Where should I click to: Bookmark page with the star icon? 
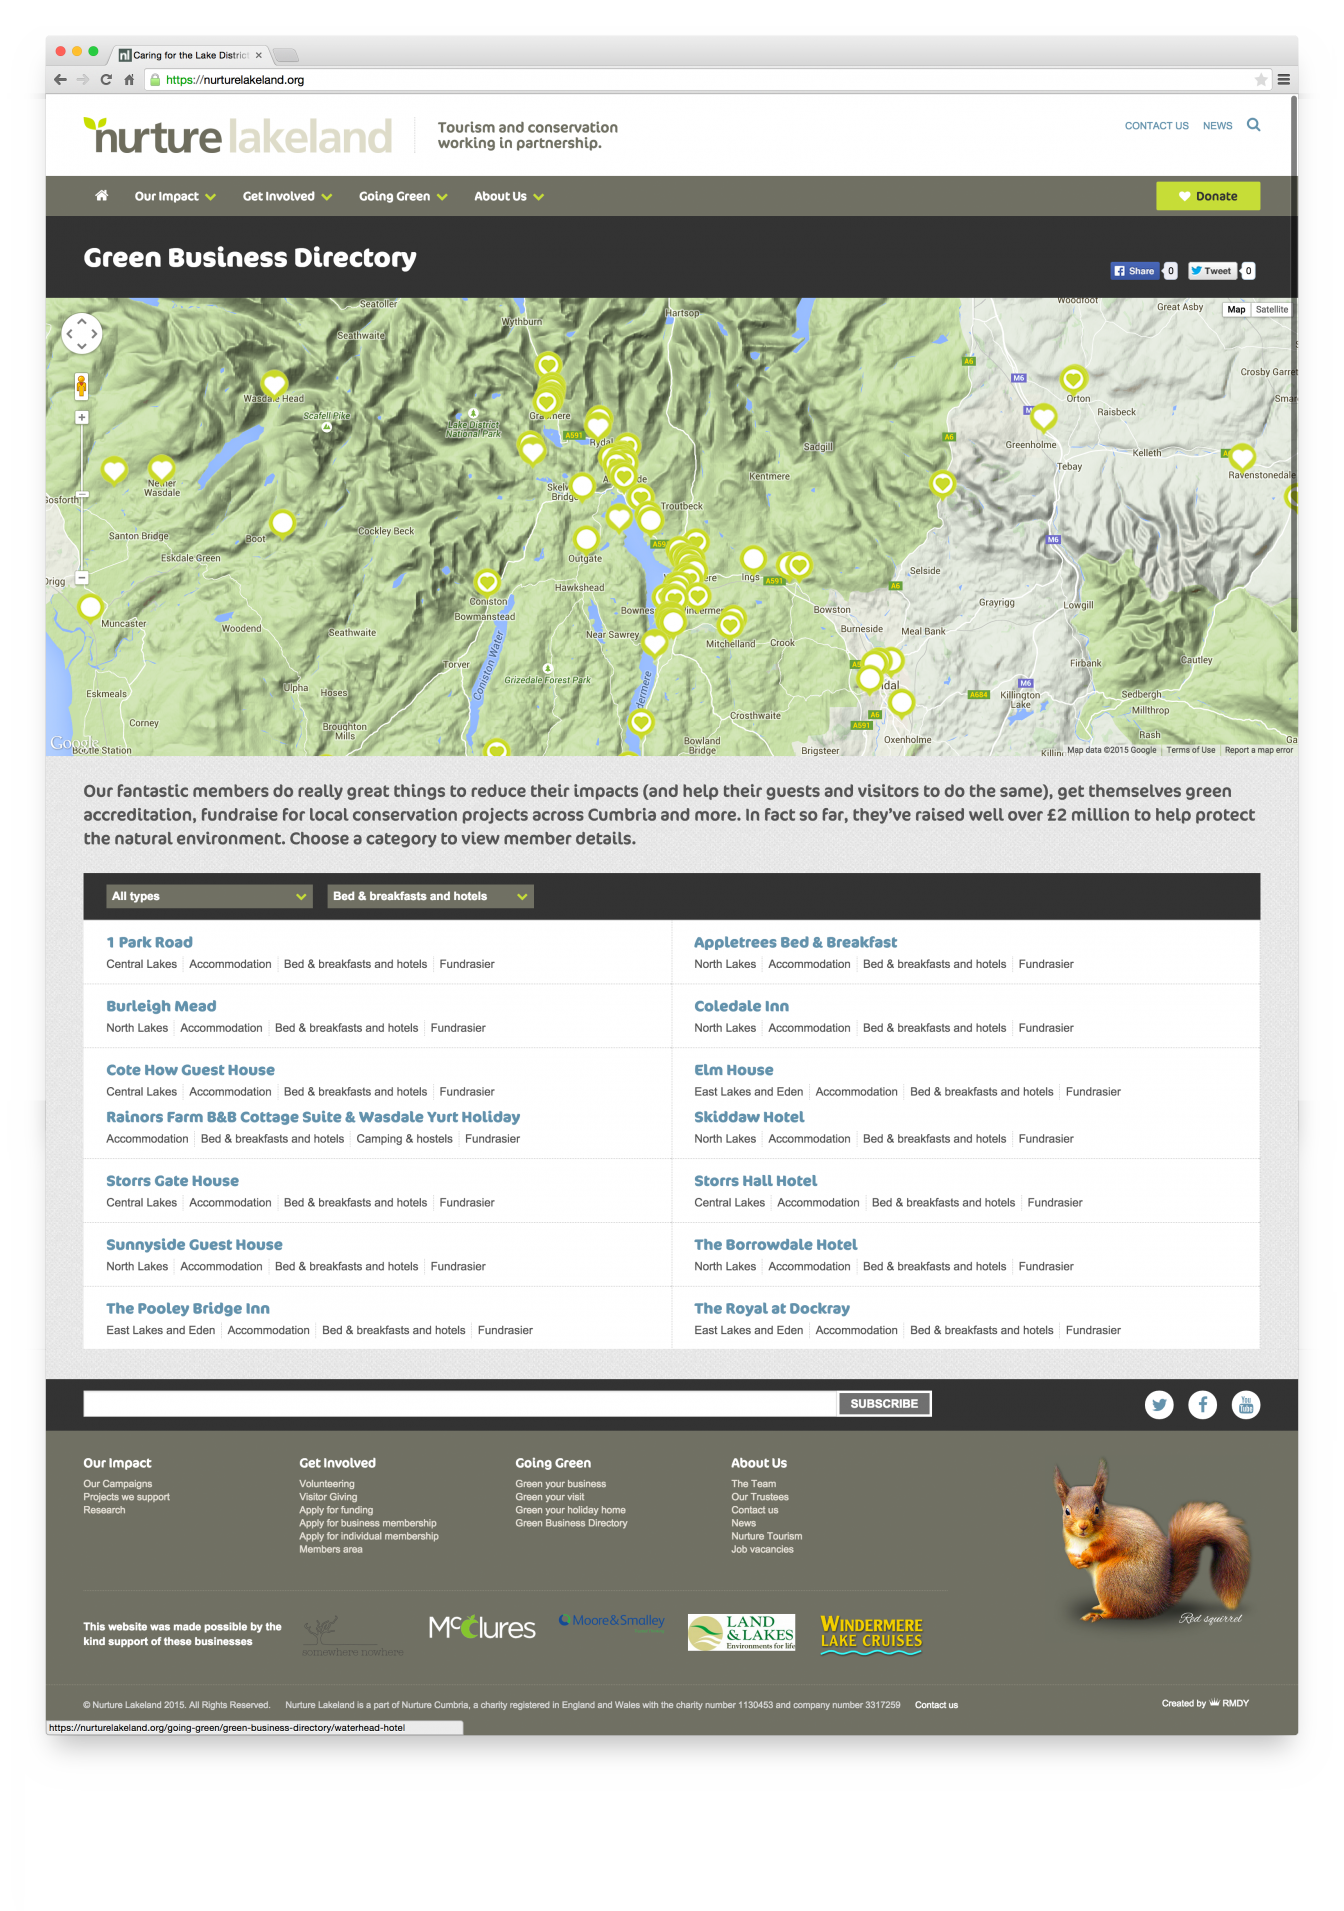[x=1260, y=80]
